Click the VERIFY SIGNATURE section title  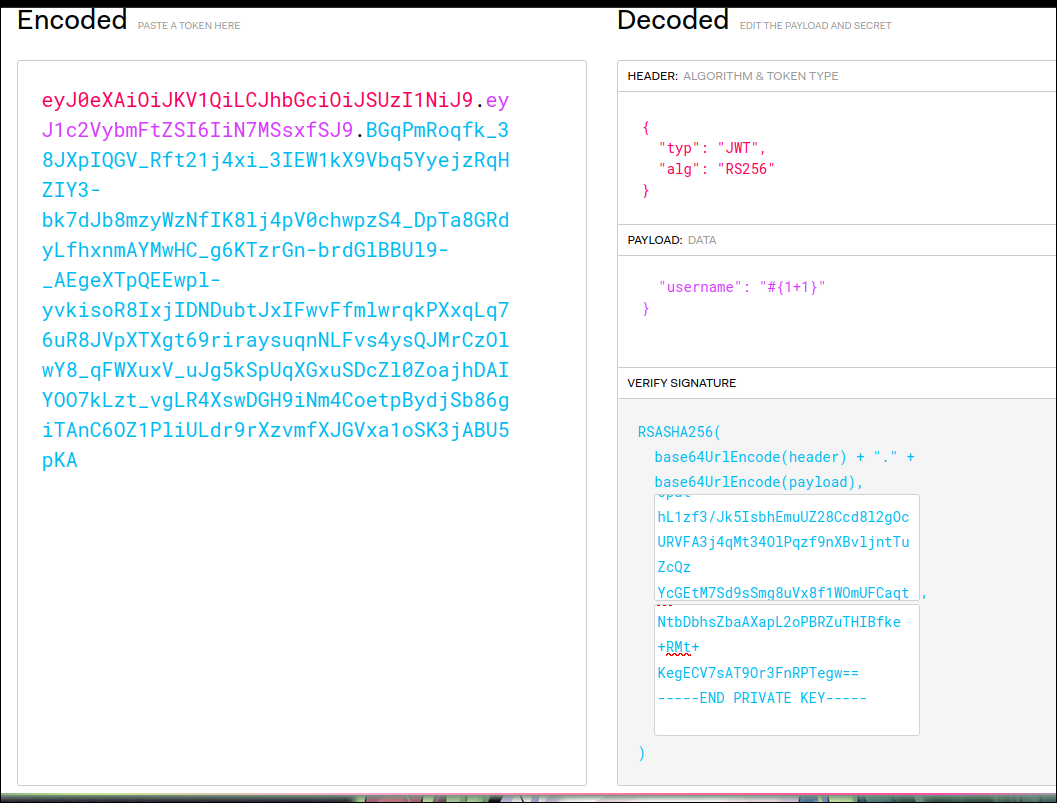[681, 383]
